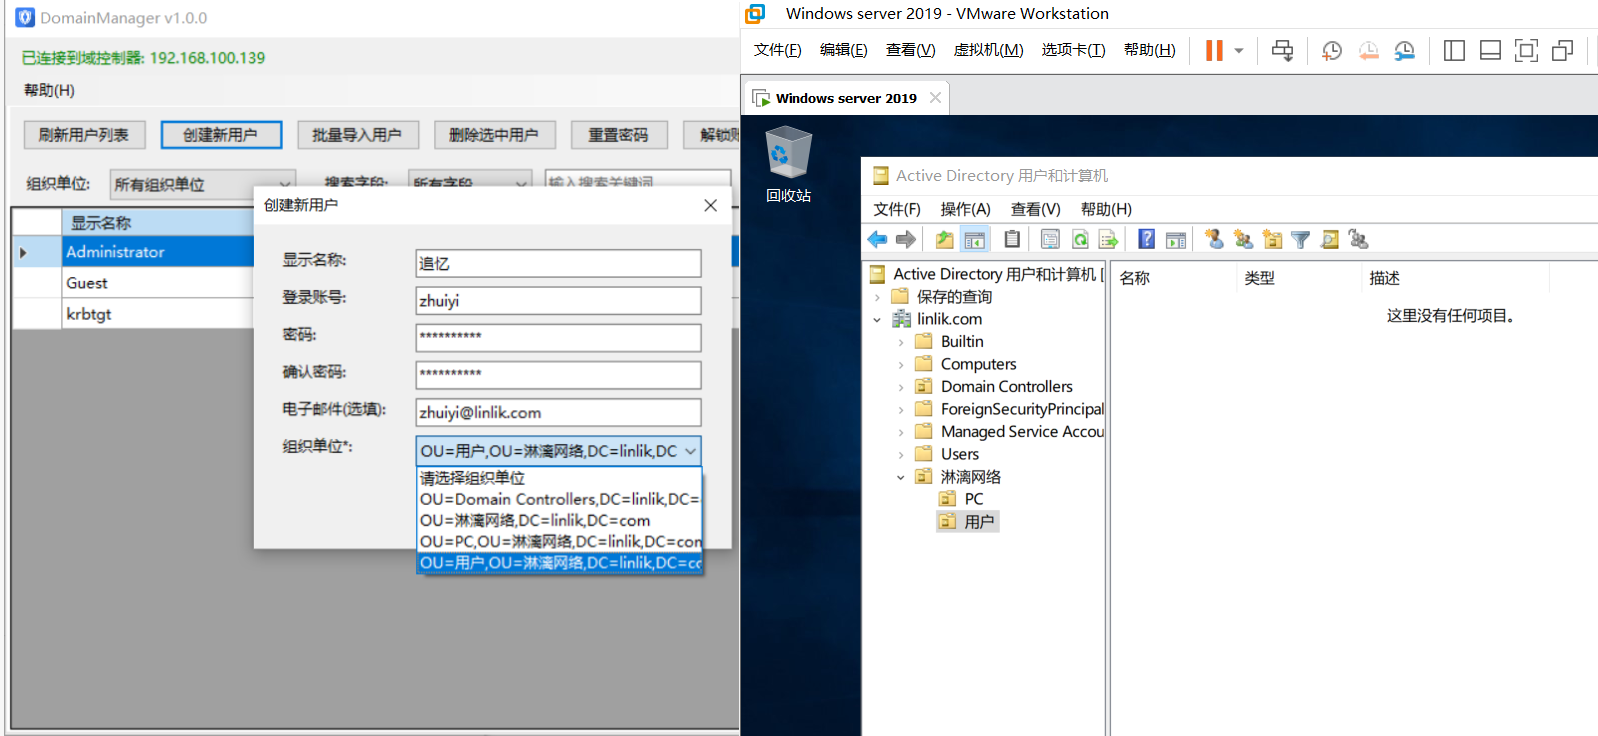Click the 电子邮件 field with zhuiyi@linlik.com

558,413
